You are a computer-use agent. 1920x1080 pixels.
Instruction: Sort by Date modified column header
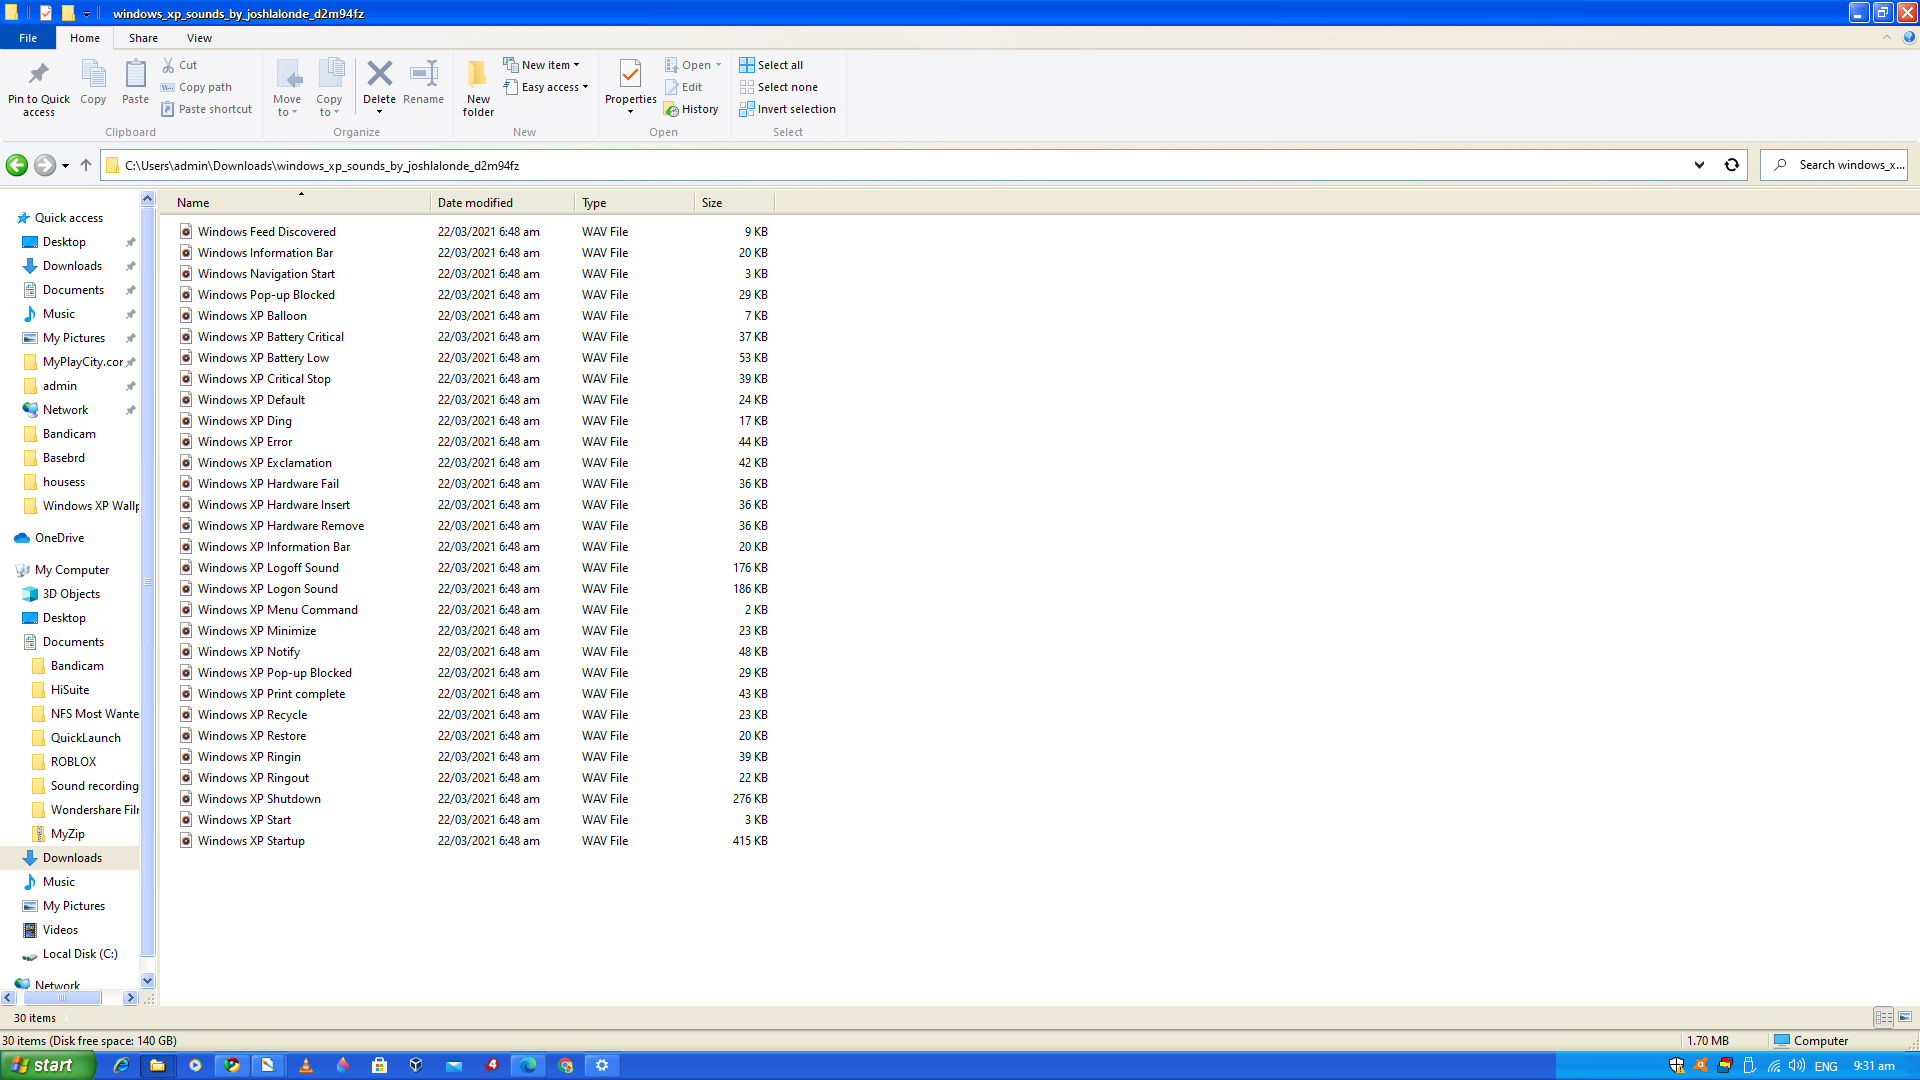click(x=502, y=202)
